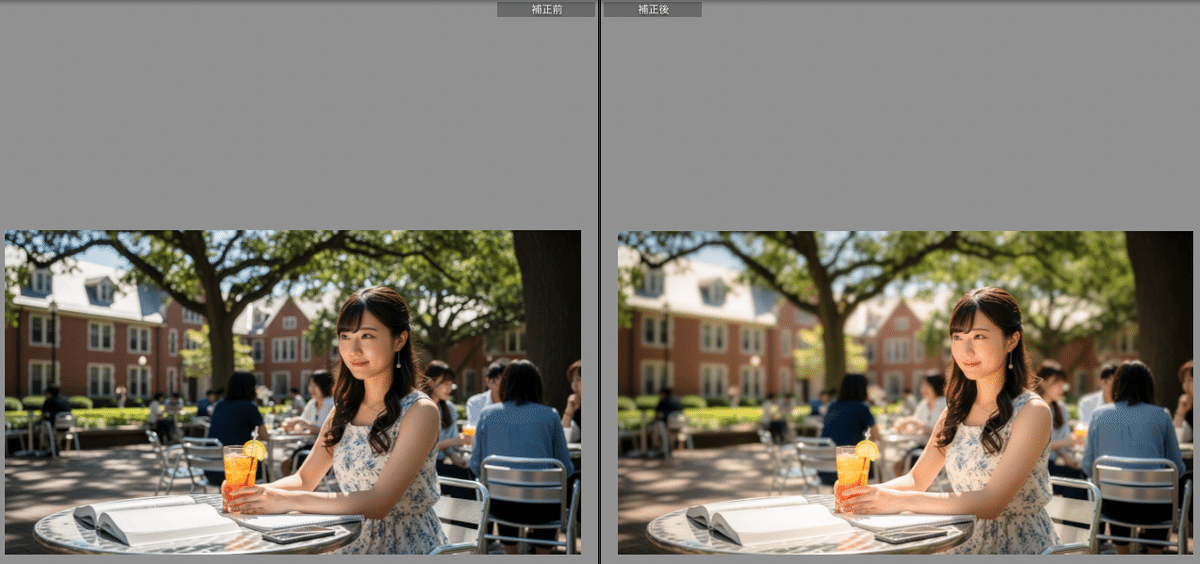The width and height of the screenshot is (1200, 564).
Task: Select the after (補正後) photo preview
Action: (905, 392)
